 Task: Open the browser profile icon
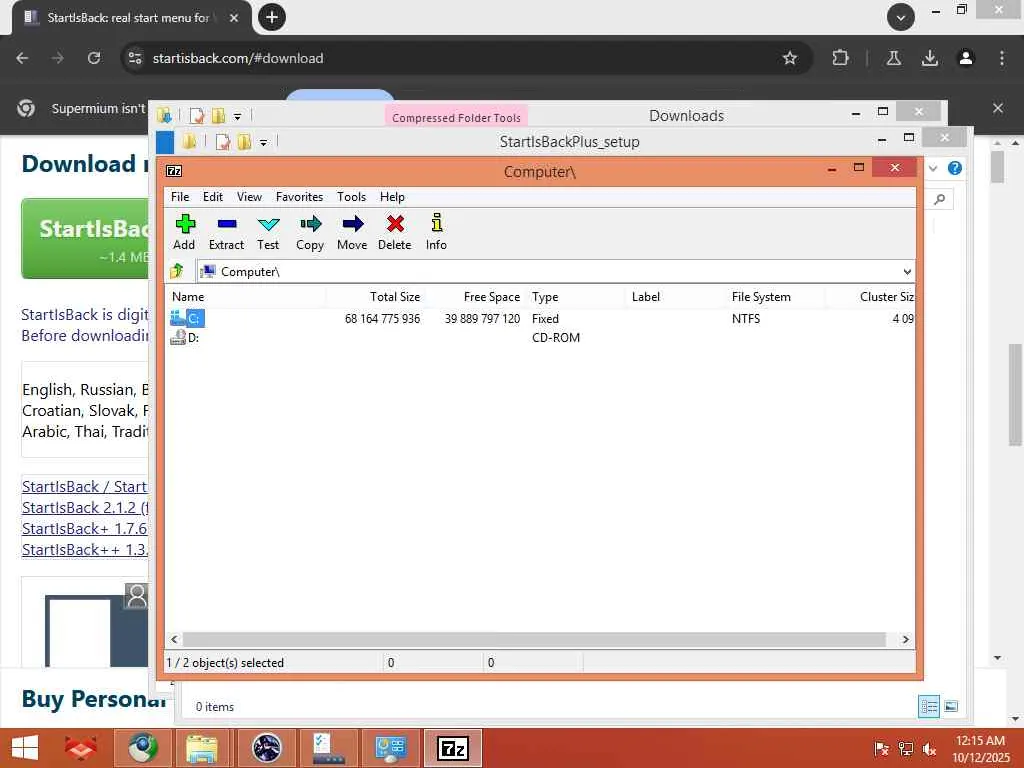[x=966, y=58]
